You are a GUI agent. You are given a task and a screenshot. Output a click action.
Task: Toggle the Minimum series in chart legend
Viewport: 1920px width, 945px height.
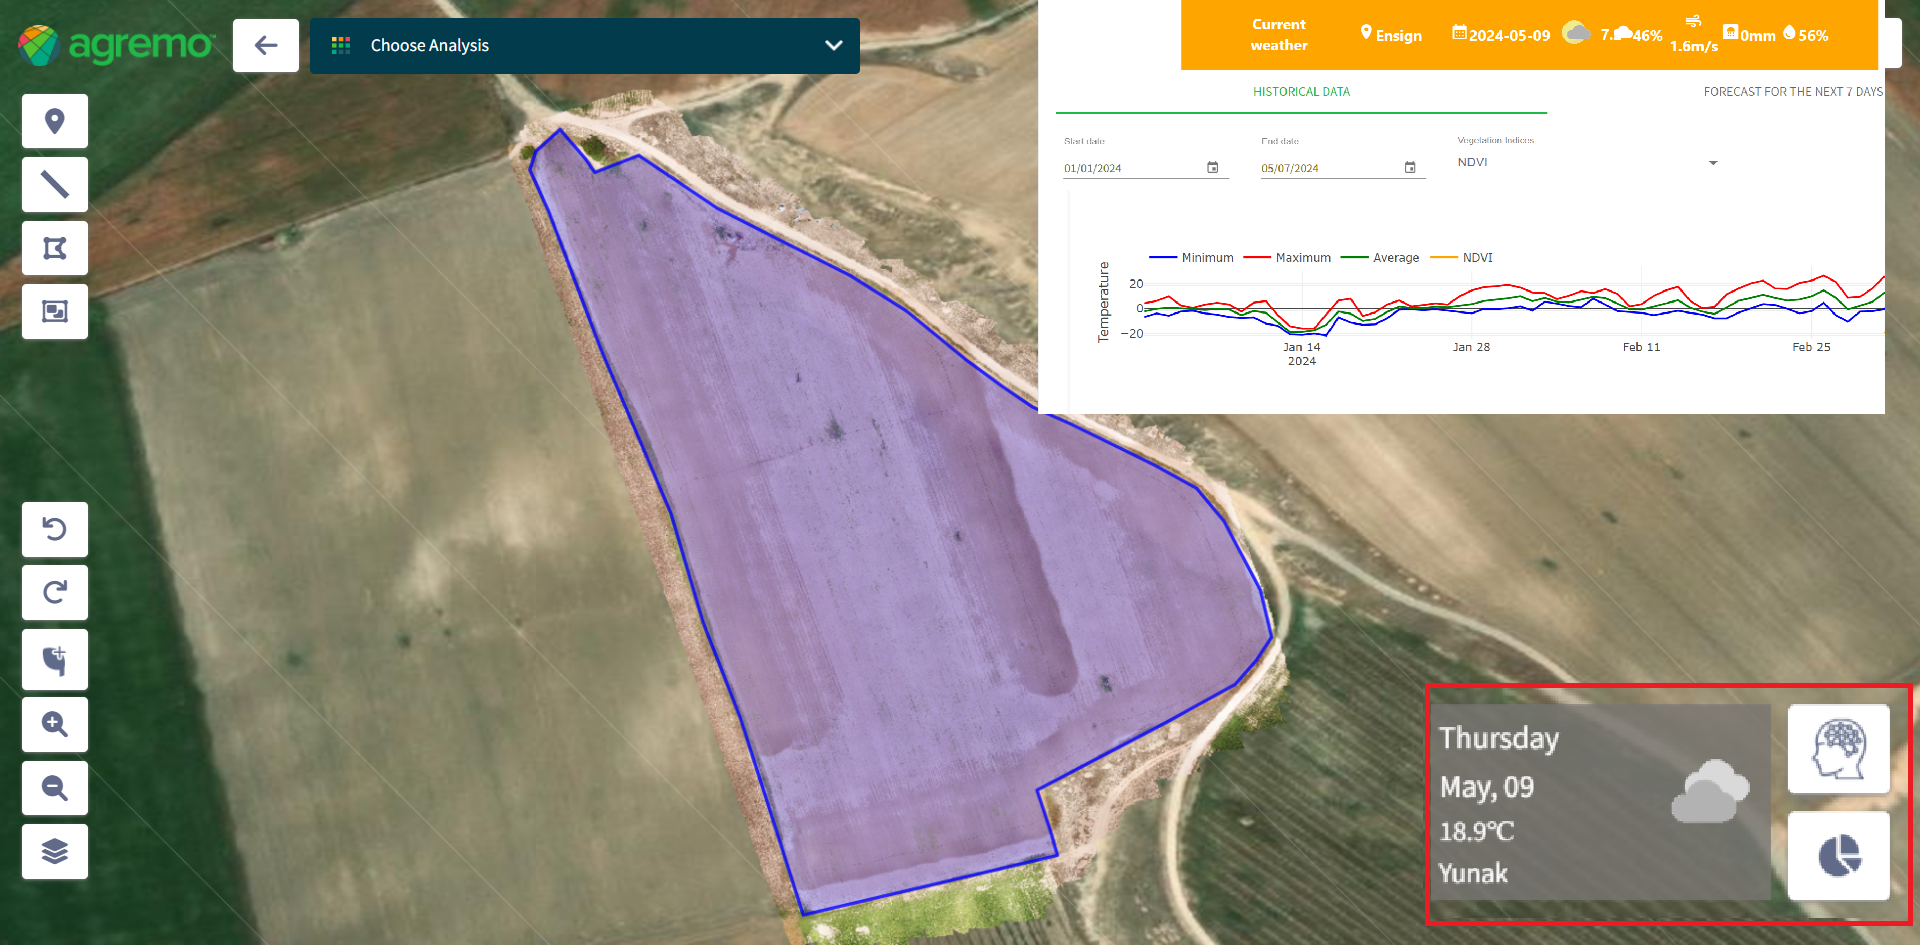point(1191,258)
